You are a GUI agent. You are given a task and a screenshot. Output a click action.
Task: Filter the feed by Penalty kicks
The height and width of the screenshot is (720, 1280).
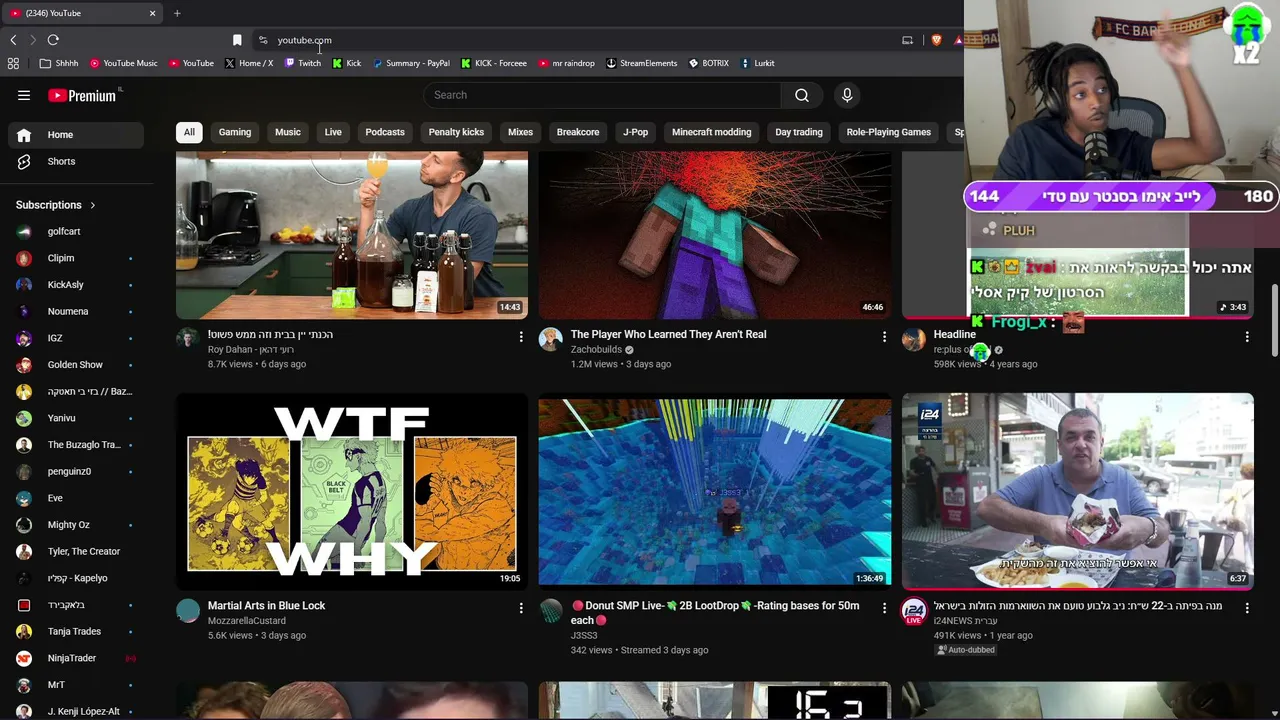point(456,132)
